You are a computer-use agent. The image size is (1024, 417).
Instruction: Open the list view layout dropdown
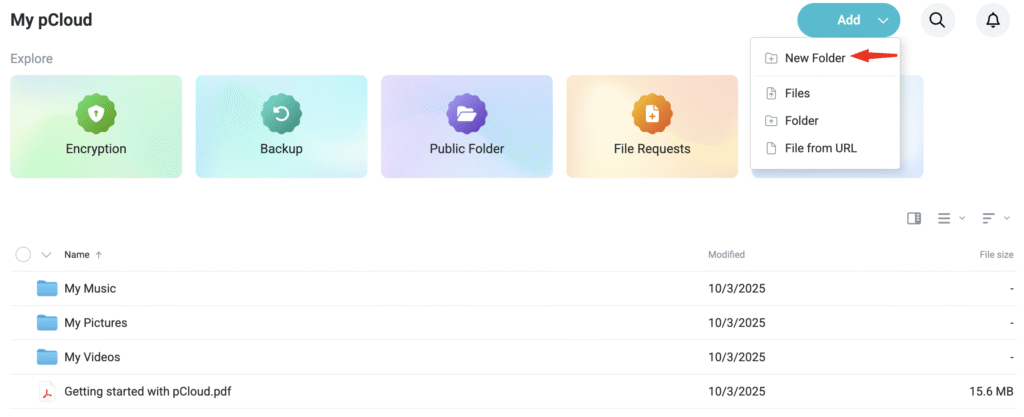point(949,218)
